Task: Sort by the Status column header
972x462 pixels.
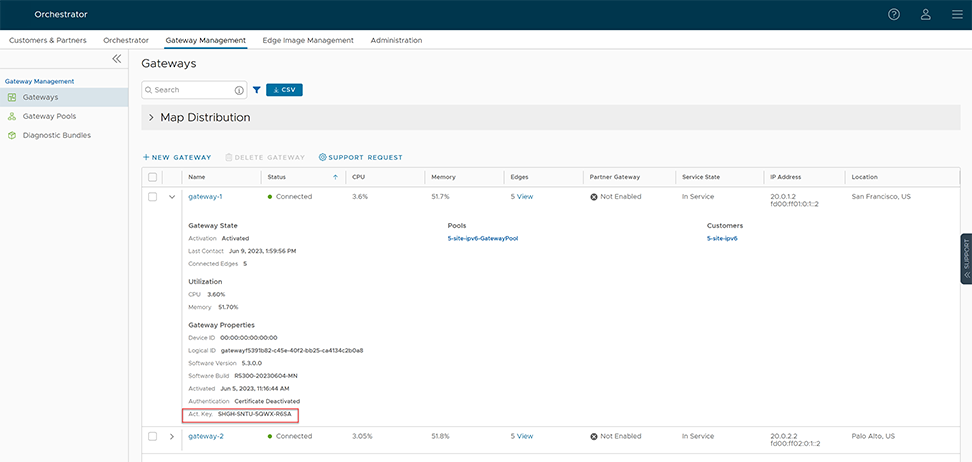Action: tap(277, 177)
